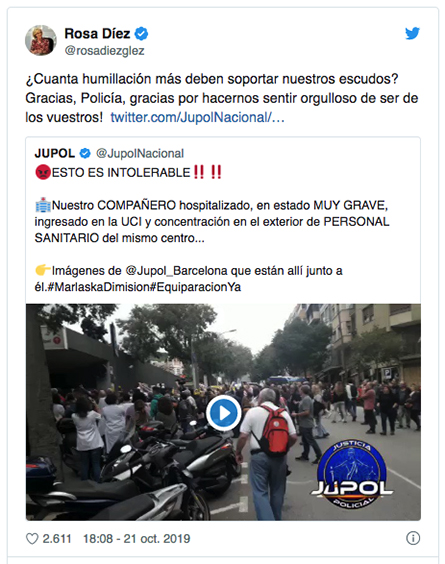This screenshot has height=564, width=445.
Task: Open the @JupolNacional handle in quote
Action: point(140,154)
